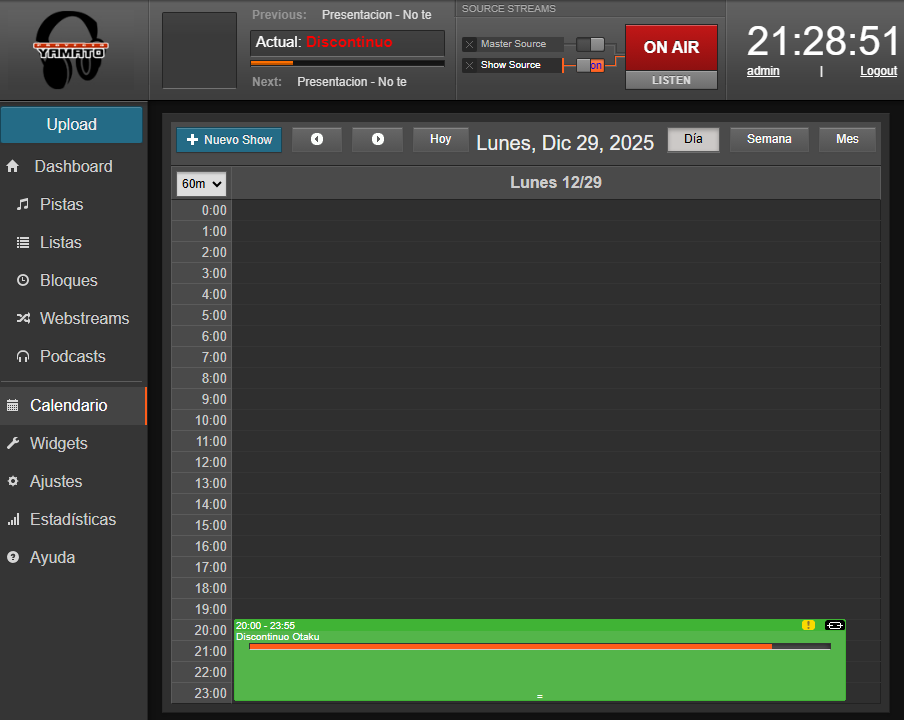
Task: Disconnect Show Source with X icon
Action: pyautogui.click(x=469, y=65)
